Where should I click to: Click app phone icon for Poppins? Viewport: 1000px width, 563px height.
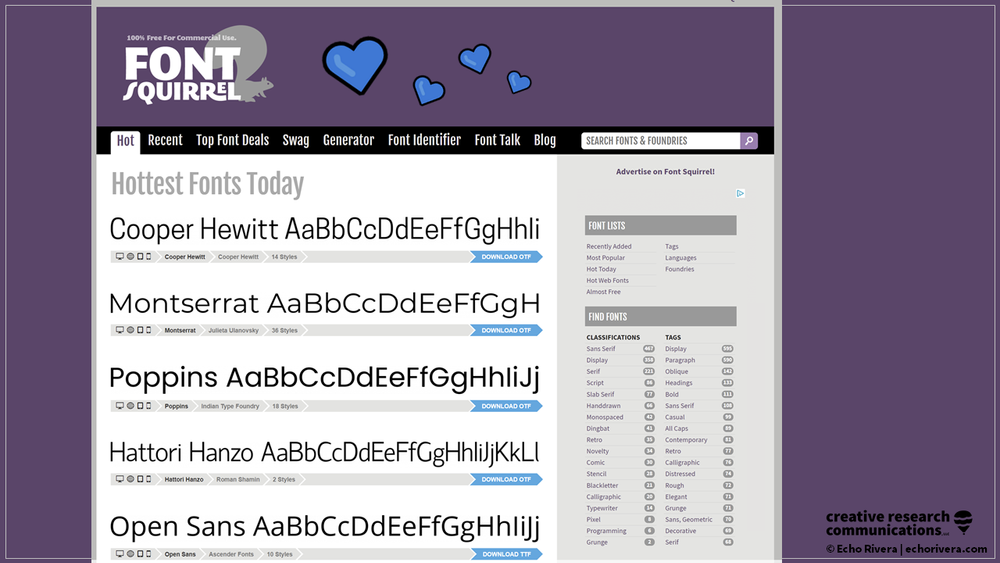click(149, 406)
